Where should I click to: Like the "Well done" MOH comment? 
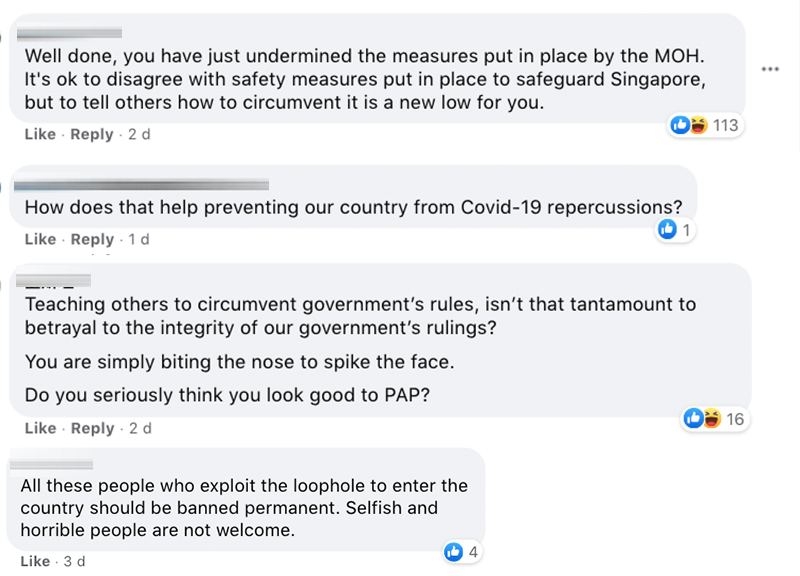coord(40,134)
